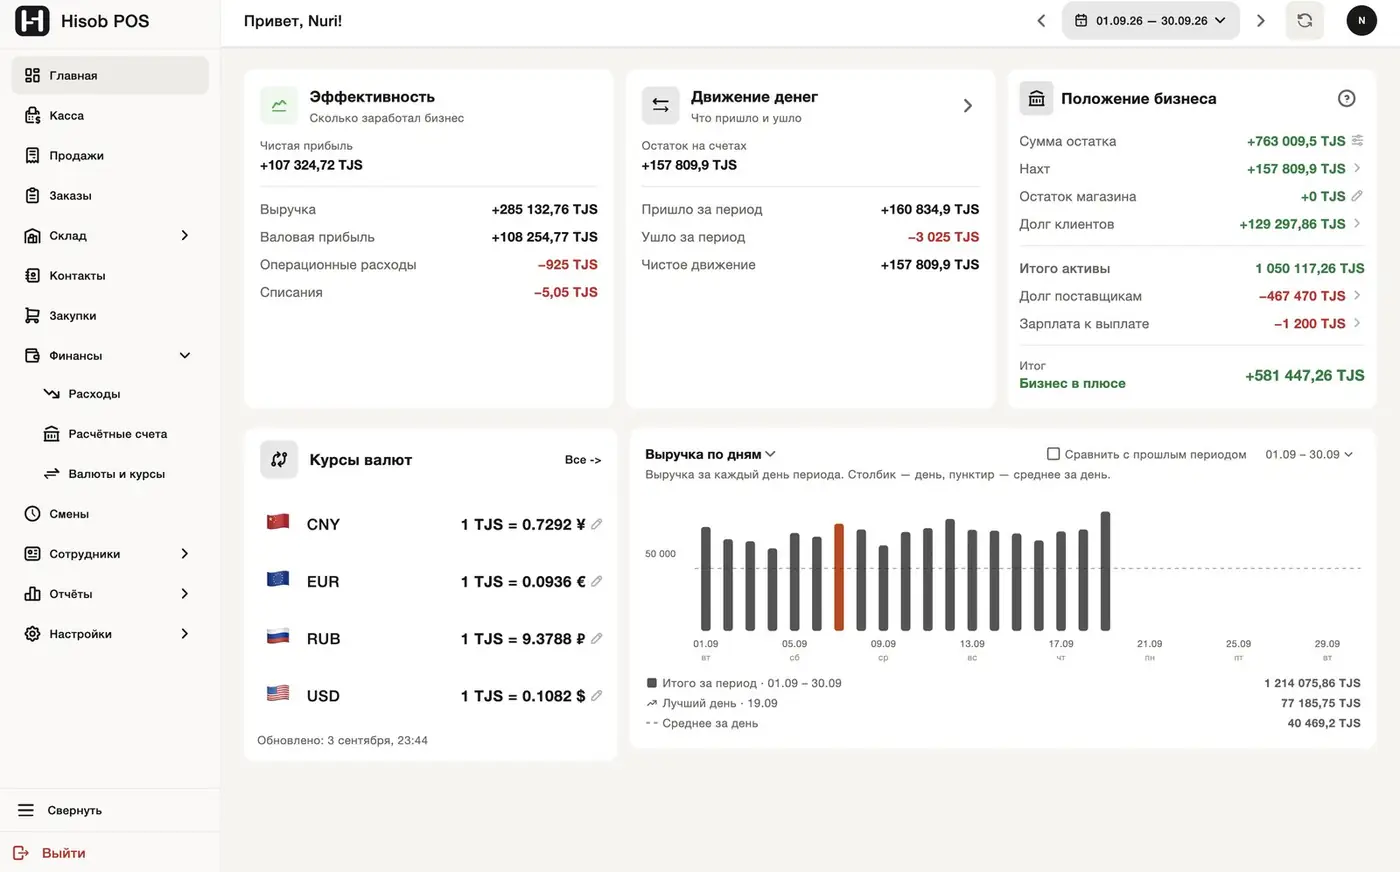The height and width of the screenshot is (872, 1400).
Task: Go to the next period arrow
Action: (x=1260, y=20)
